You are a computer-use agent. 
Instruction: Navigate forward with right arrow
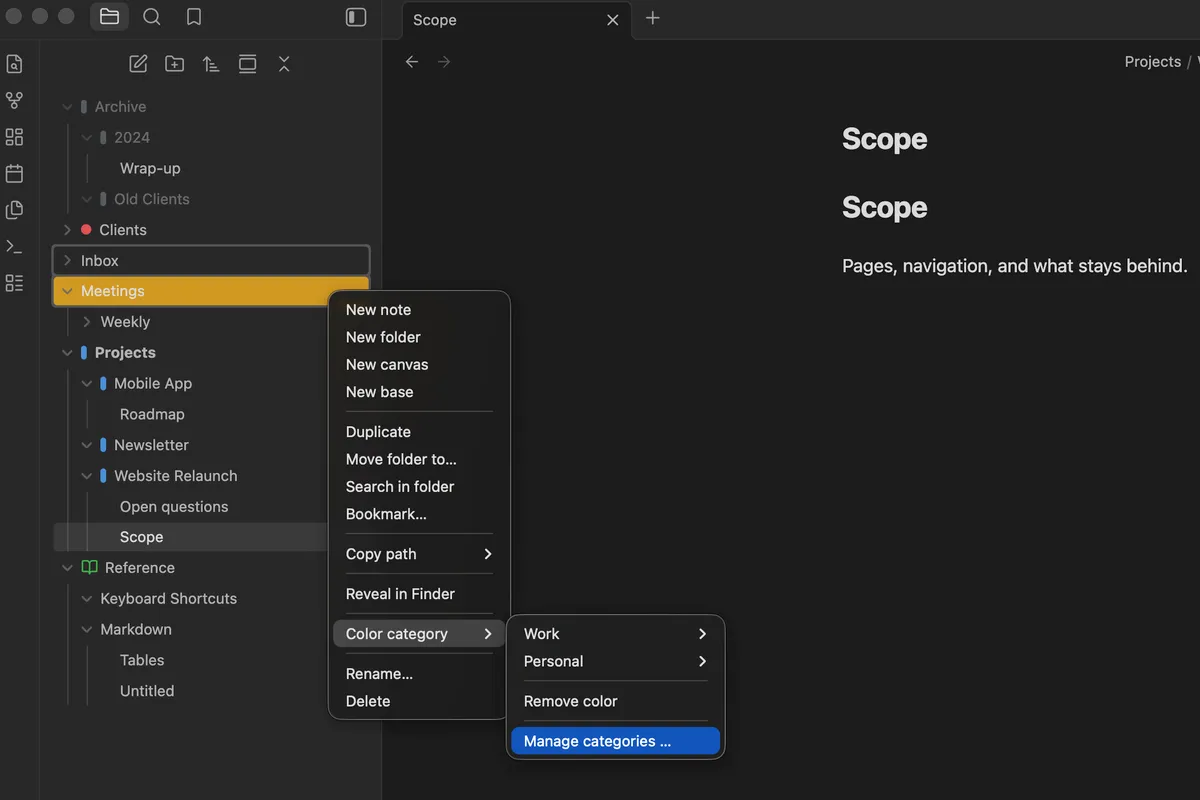(x=444, y=62)
